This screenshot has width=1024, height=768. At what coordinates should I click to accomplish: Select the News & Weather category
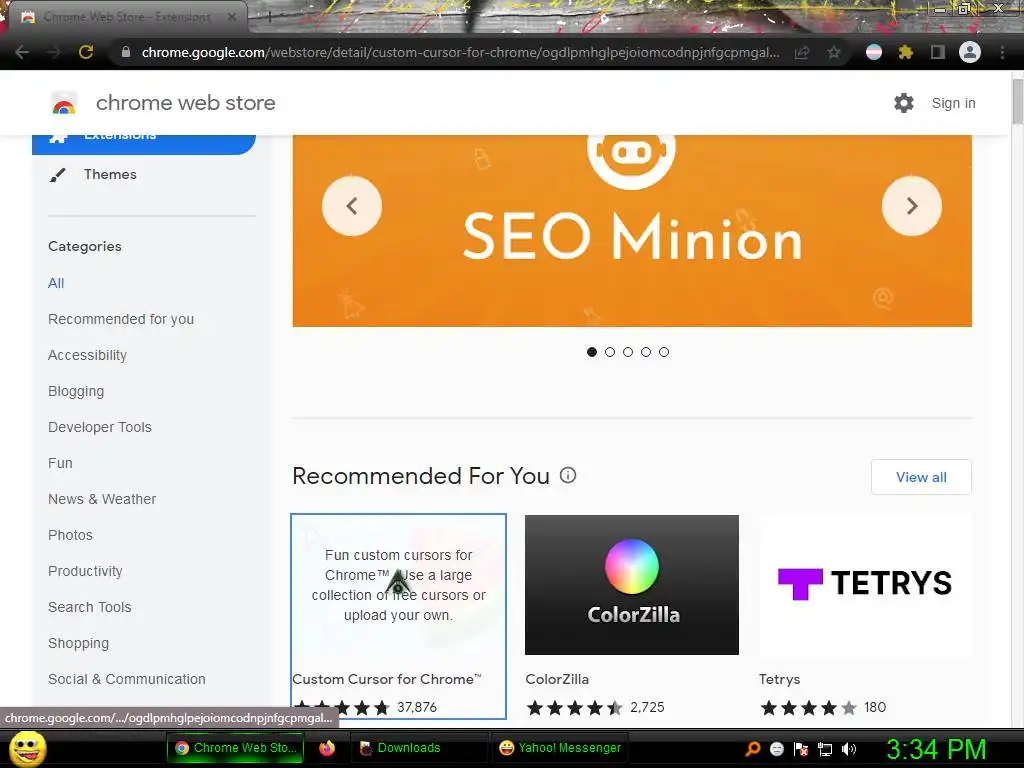[102, 499]
